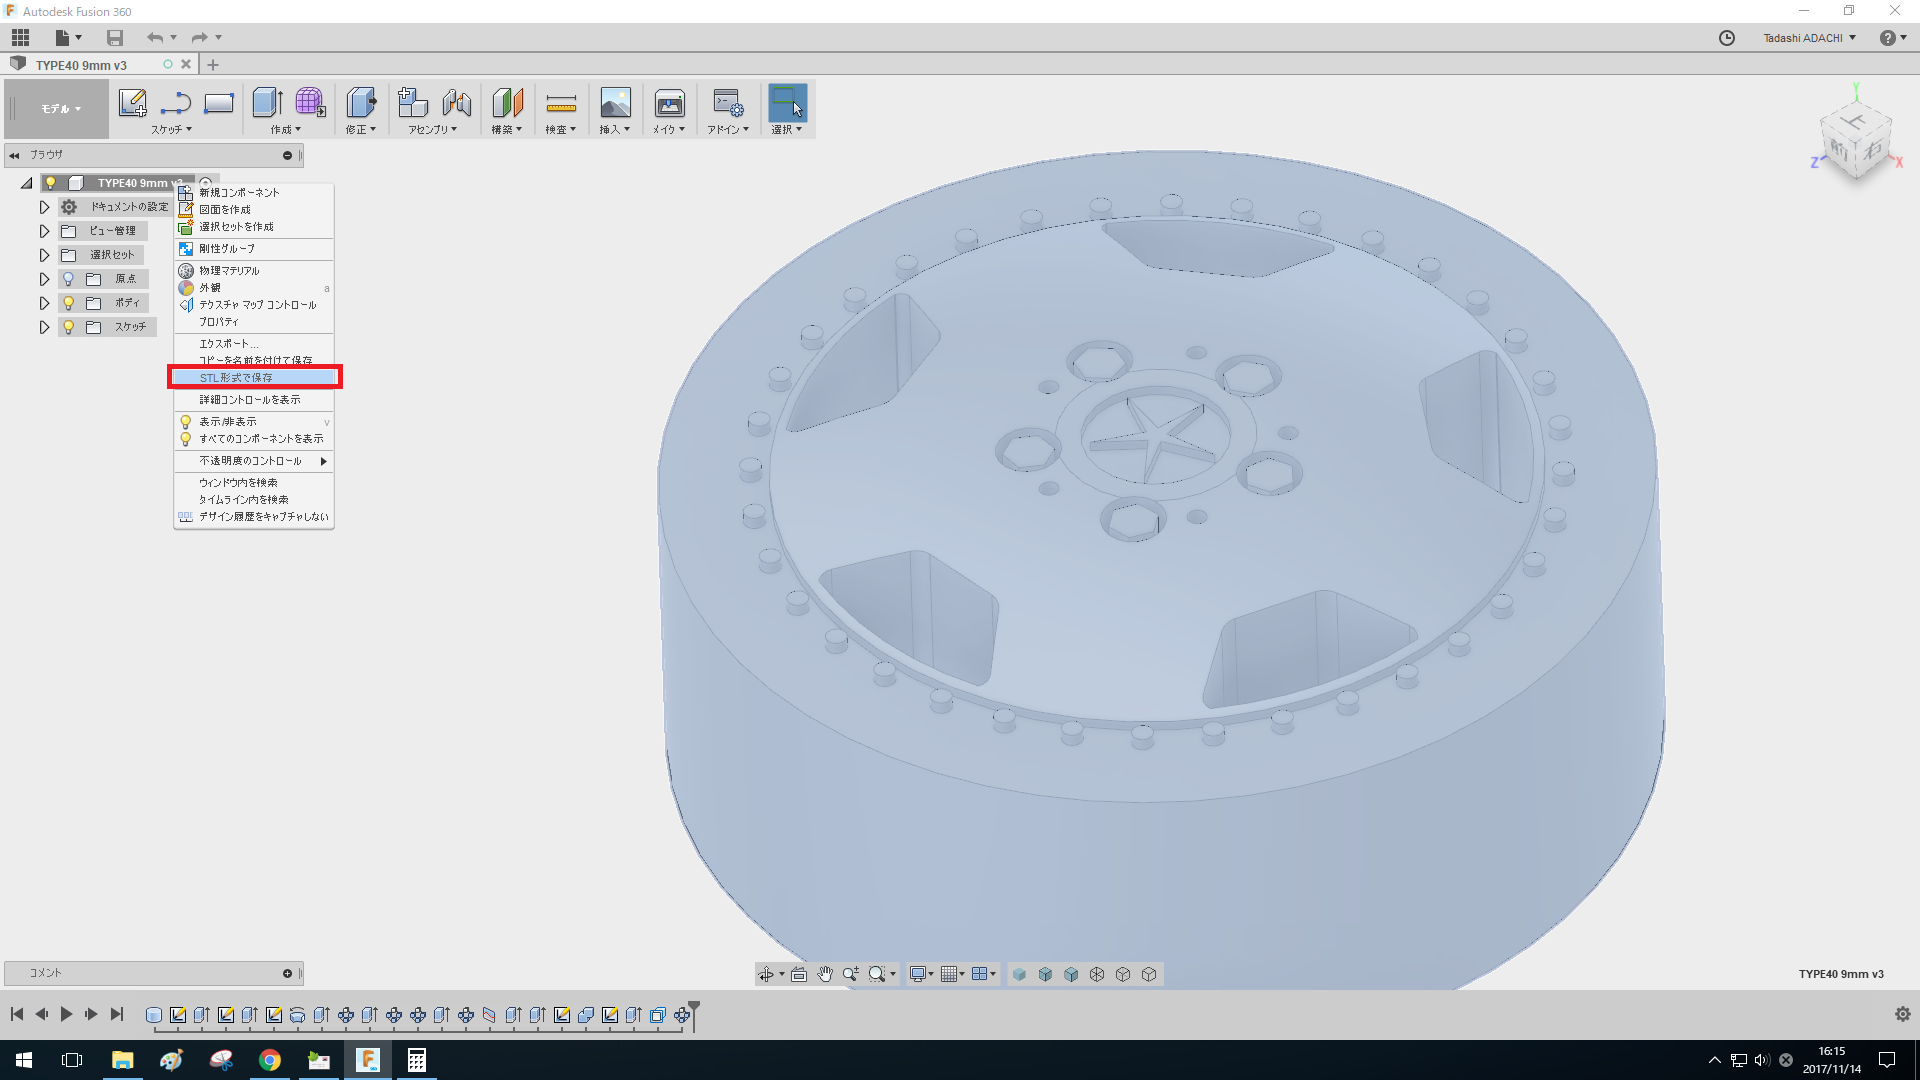Image resolution: width=1920 pixels, height=1080 pixels.
Task: Choose STL形式で保存 from the context menu
Action: click(236, 378)
